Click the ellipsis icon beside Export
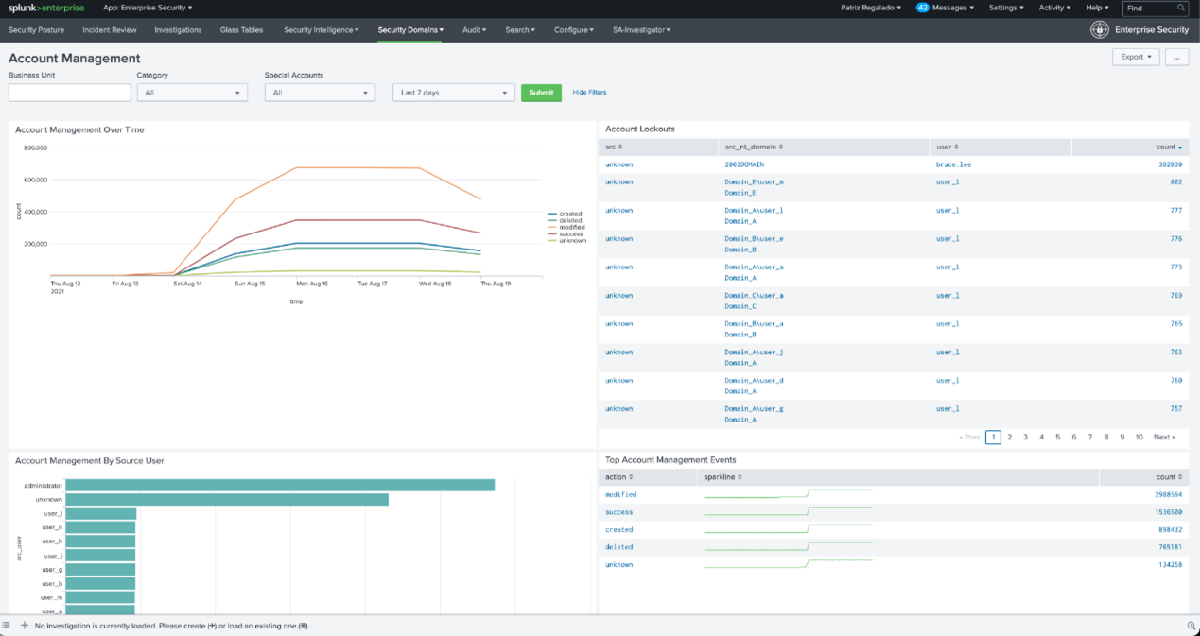This screenshot has width=1200, height=636. (1177, 58)
